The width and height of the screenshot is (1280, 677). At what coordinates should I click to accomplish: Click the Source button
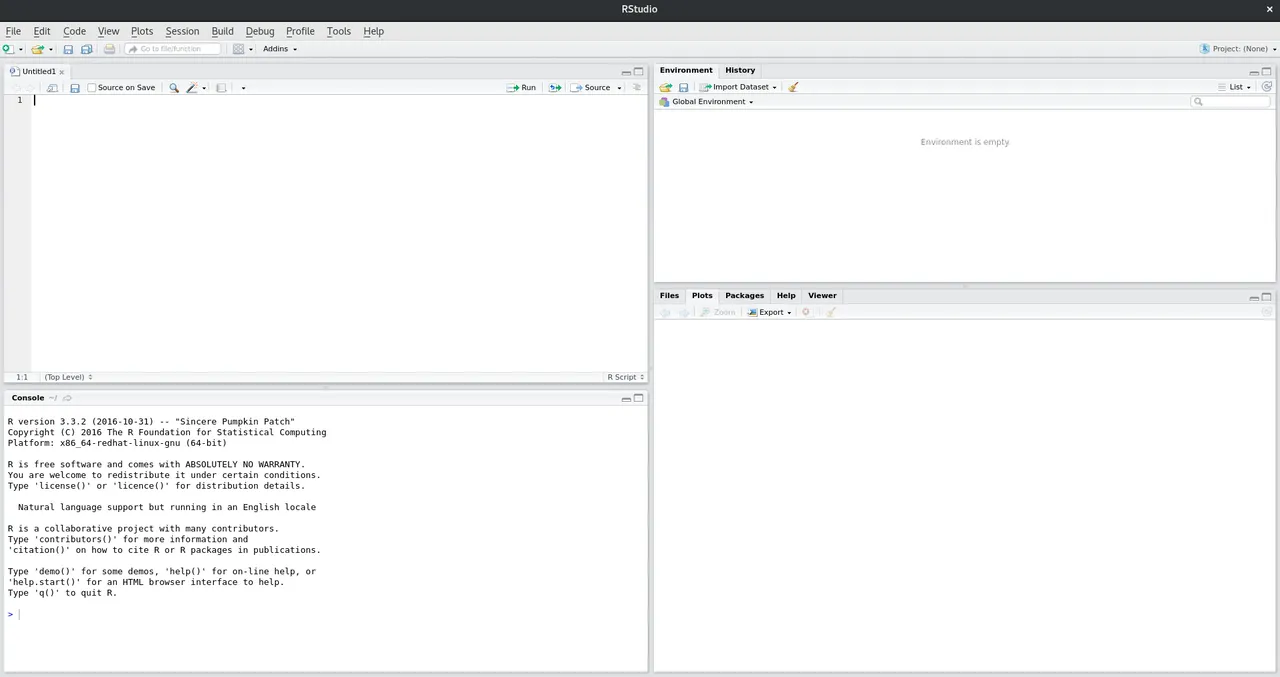point(591,88)
